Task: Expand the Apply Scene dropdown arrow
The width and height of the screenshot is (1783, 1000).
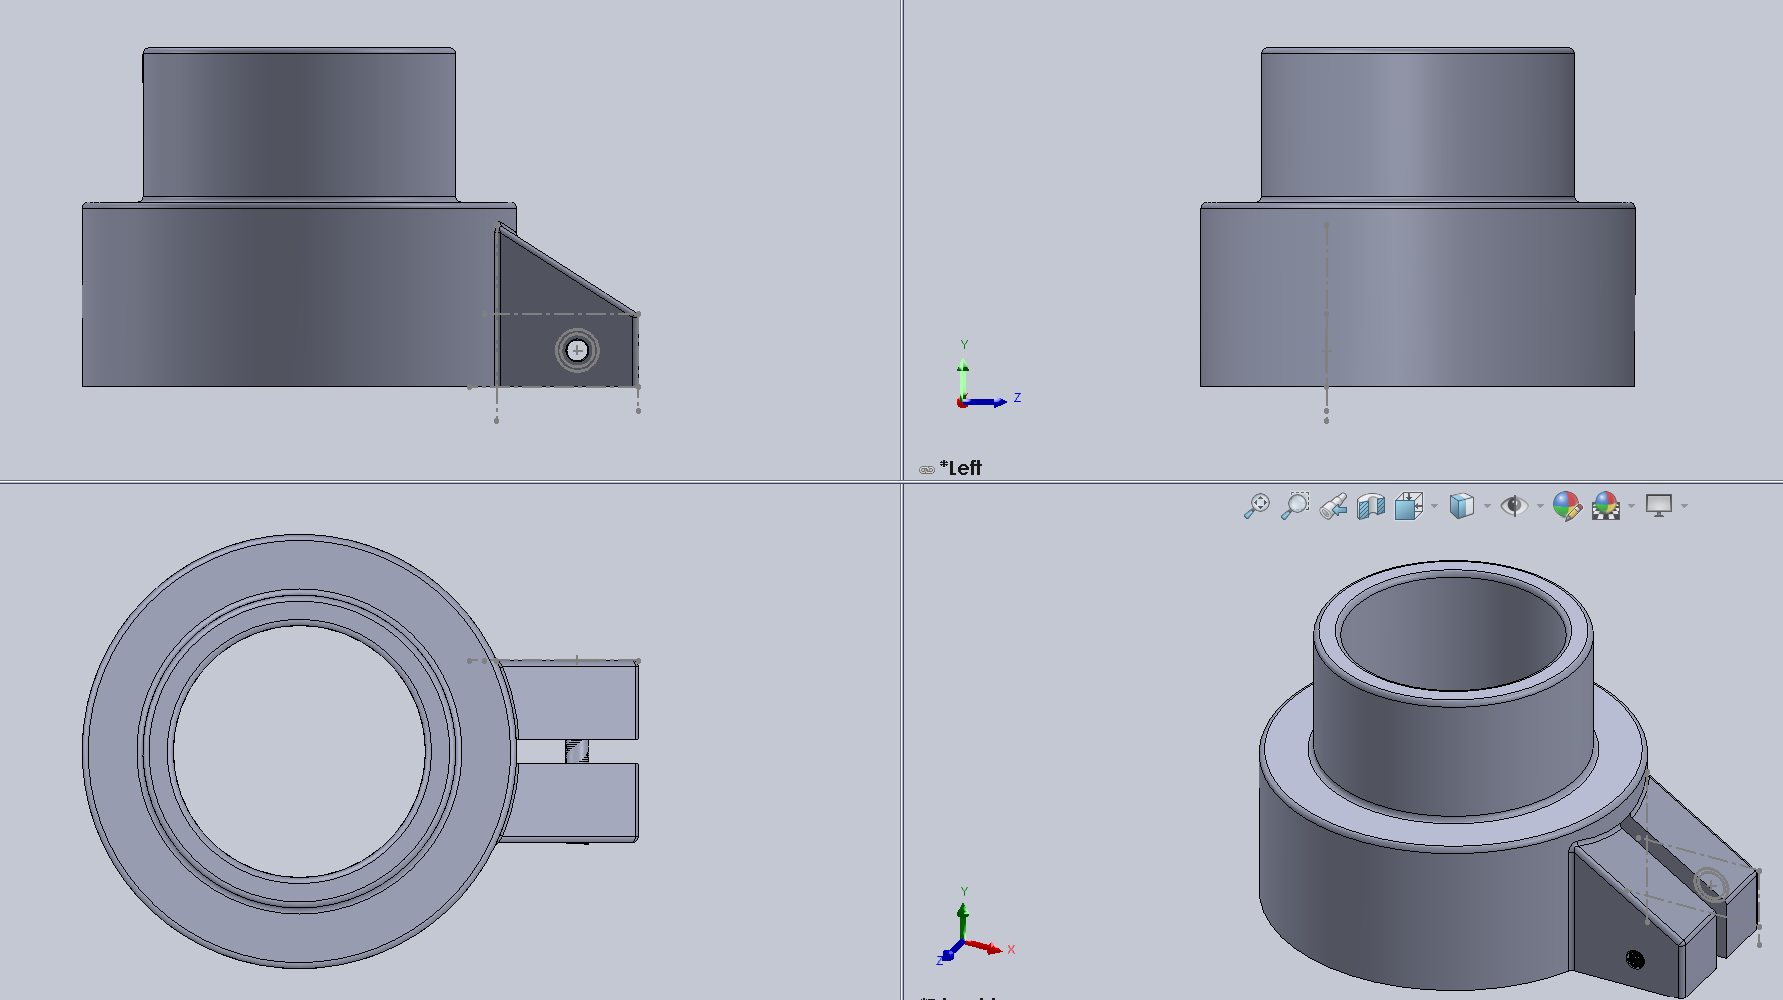Action: (1632, 506)
